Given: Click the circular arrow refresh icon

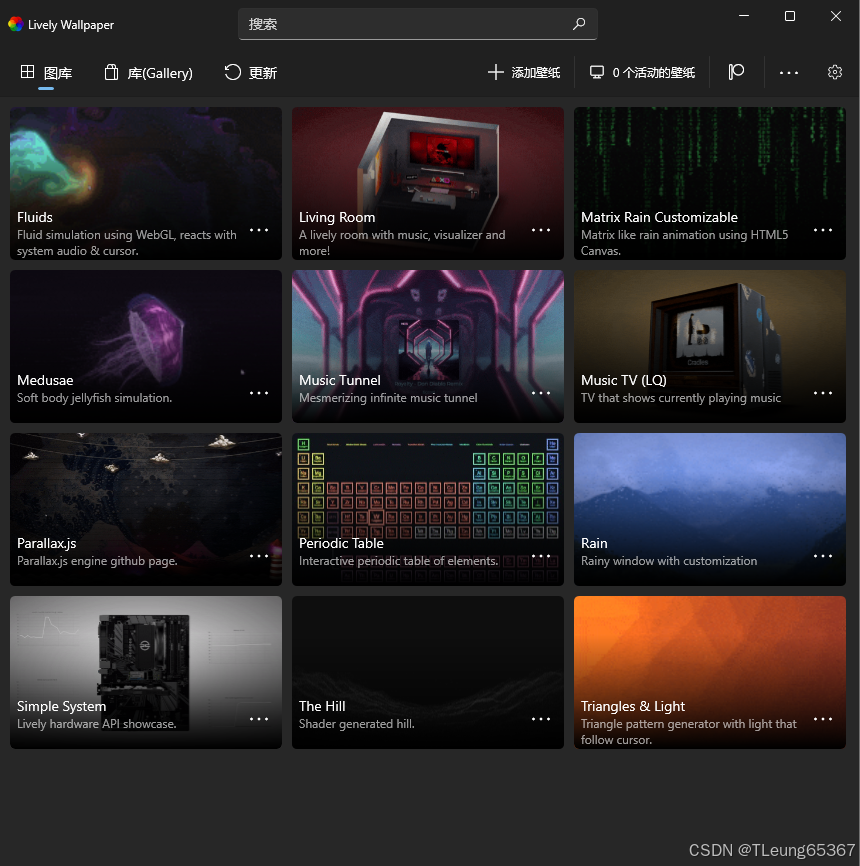Looking at the screenshot, I should tap(233, 72).
